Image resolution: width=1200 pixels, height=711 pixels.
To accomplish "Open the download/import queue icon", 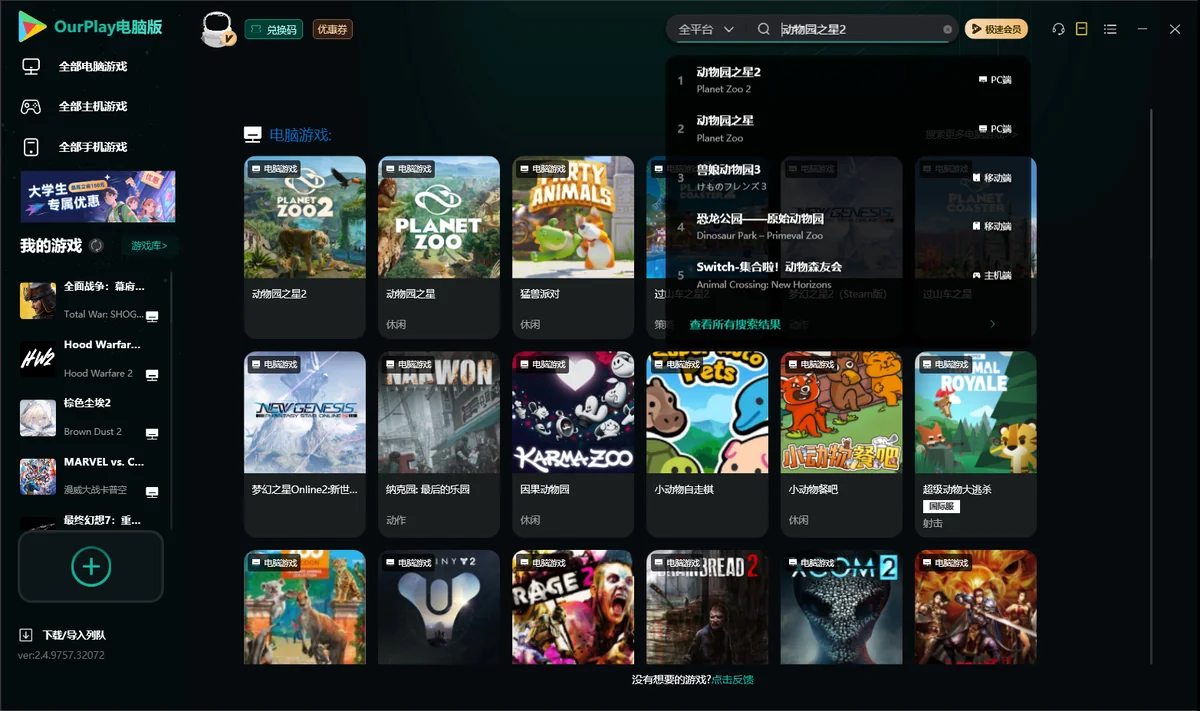I will (x=26, y=635).
